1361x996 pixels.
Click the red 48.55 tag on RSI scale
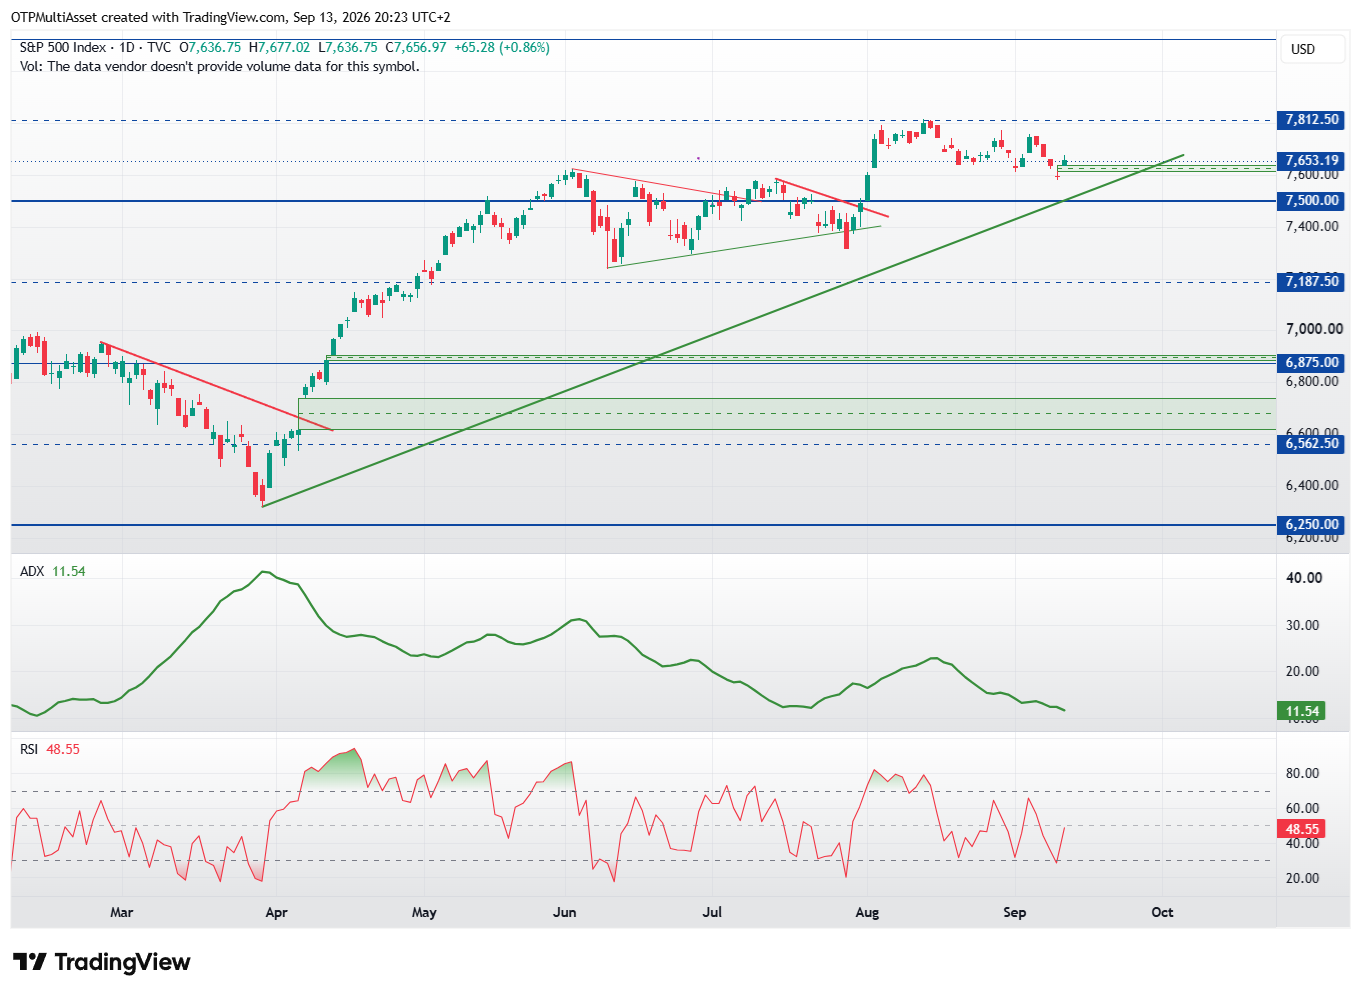1302,829
